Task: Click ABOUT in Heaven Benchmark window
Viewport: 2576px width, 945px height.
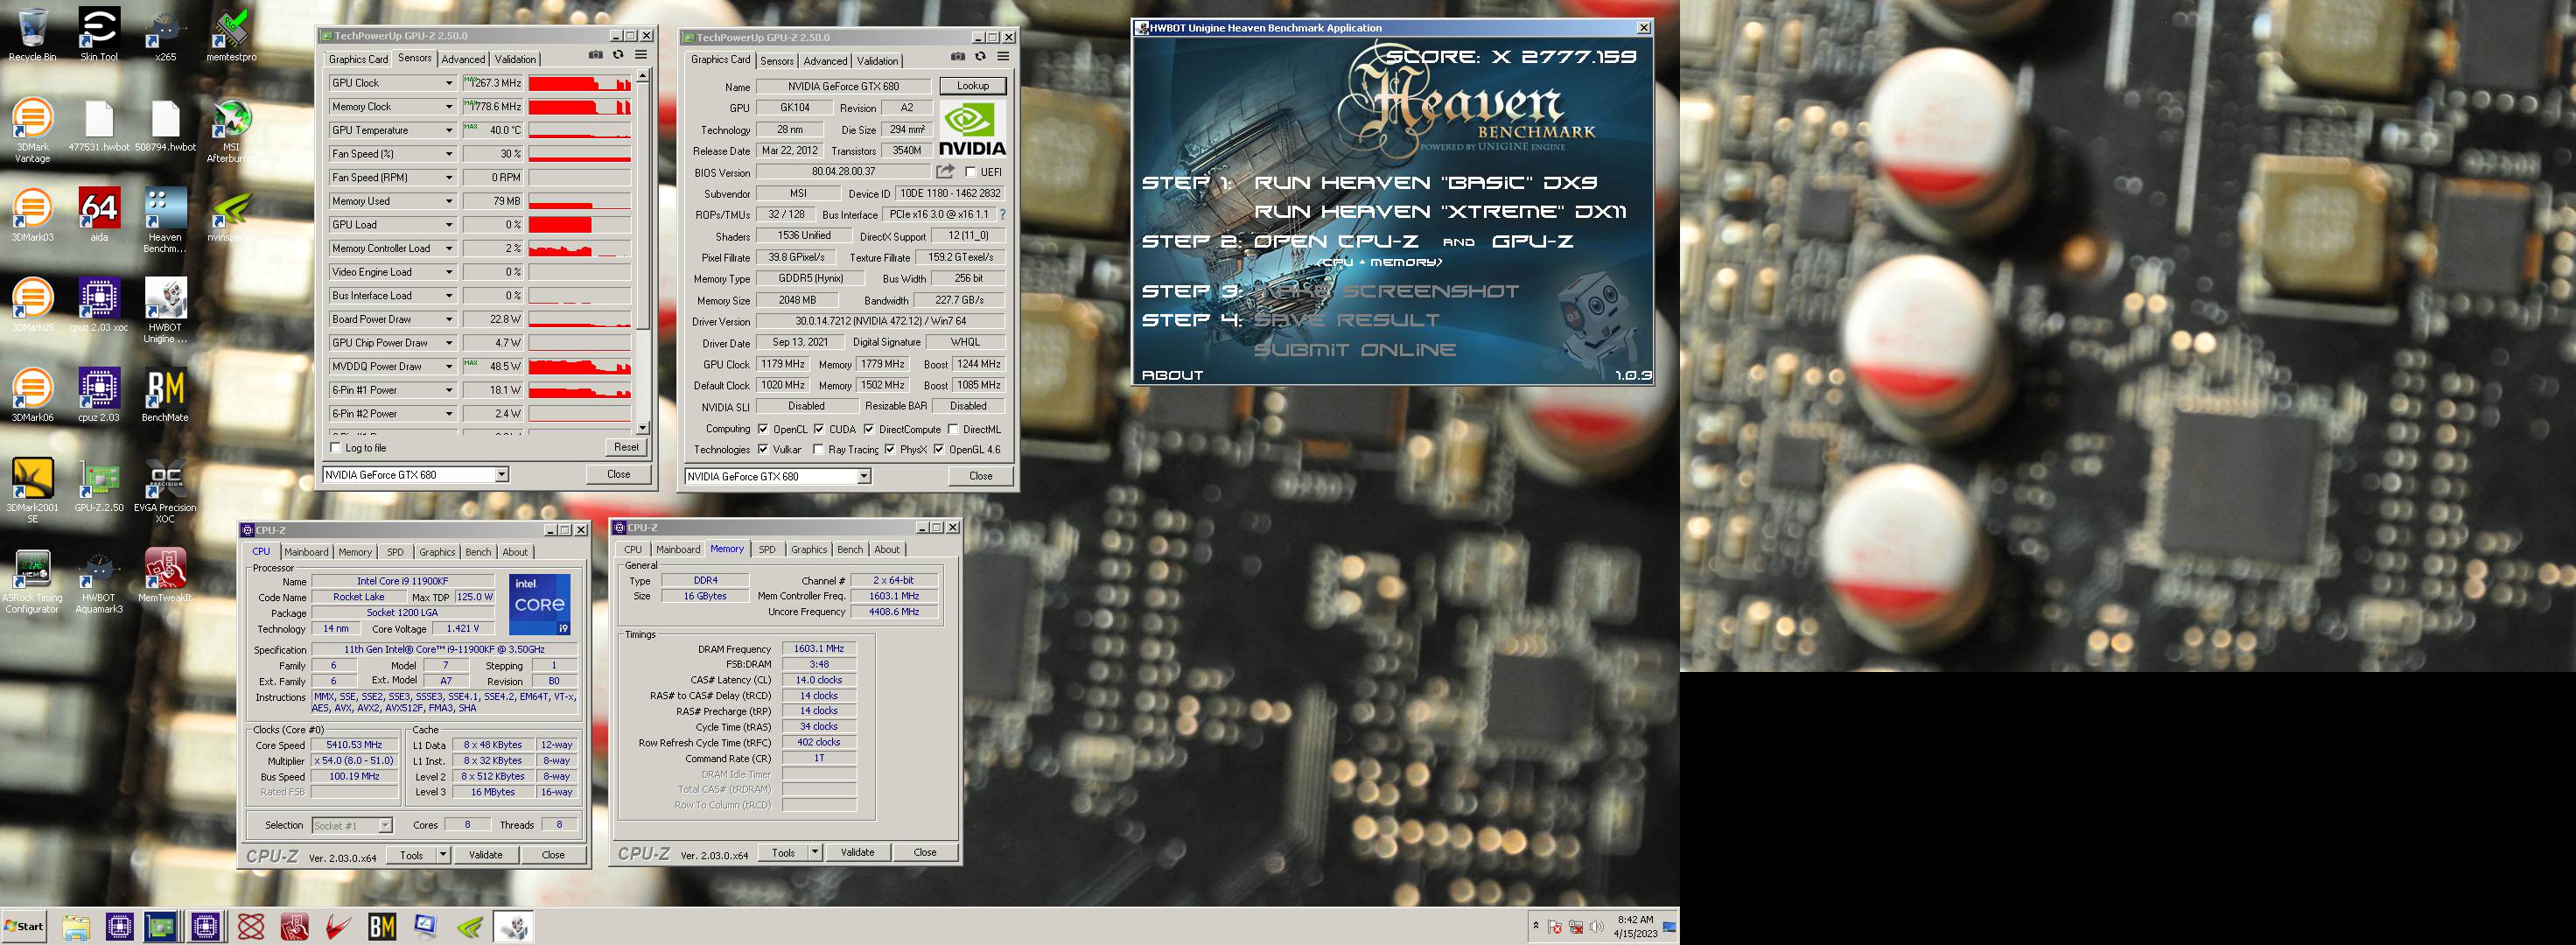Action: point(1173,375)
